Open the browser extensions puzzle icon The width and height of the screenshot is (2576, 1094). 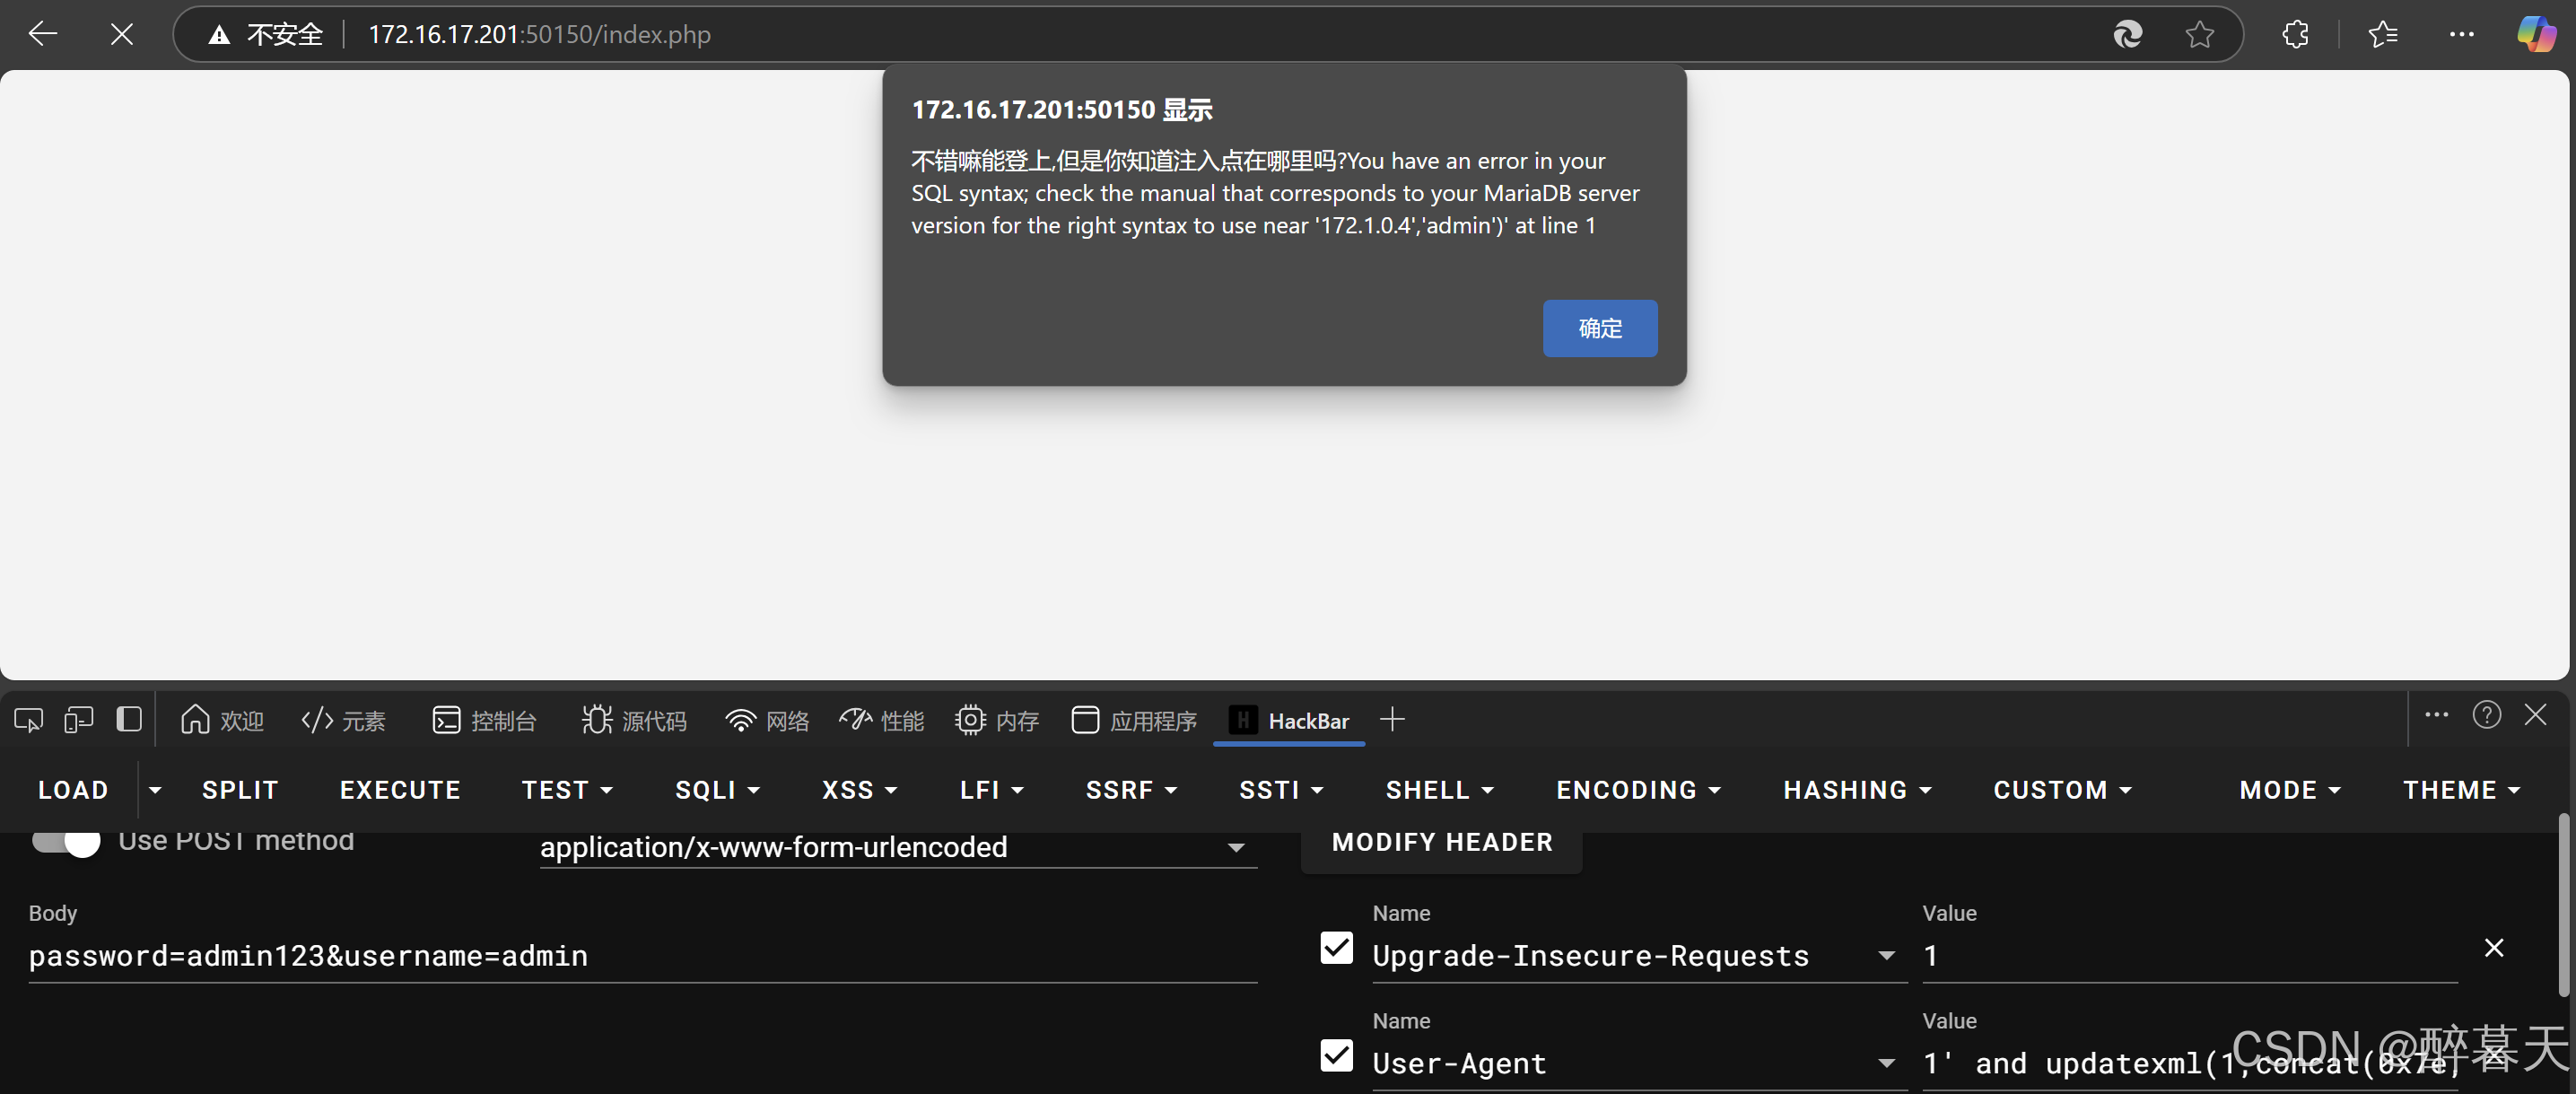click(x=2295, y=34)
